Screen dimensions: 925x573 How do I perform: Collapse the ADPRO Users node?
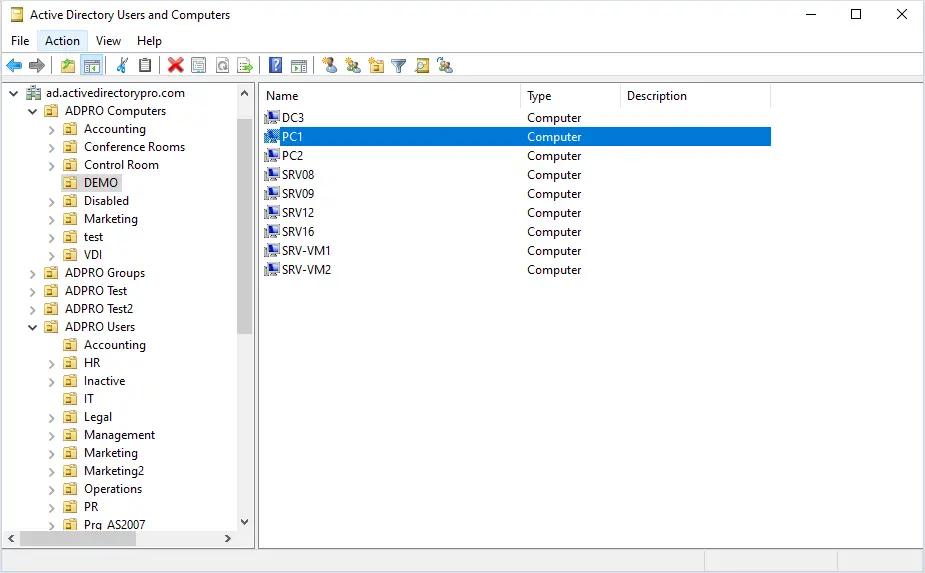32,327
